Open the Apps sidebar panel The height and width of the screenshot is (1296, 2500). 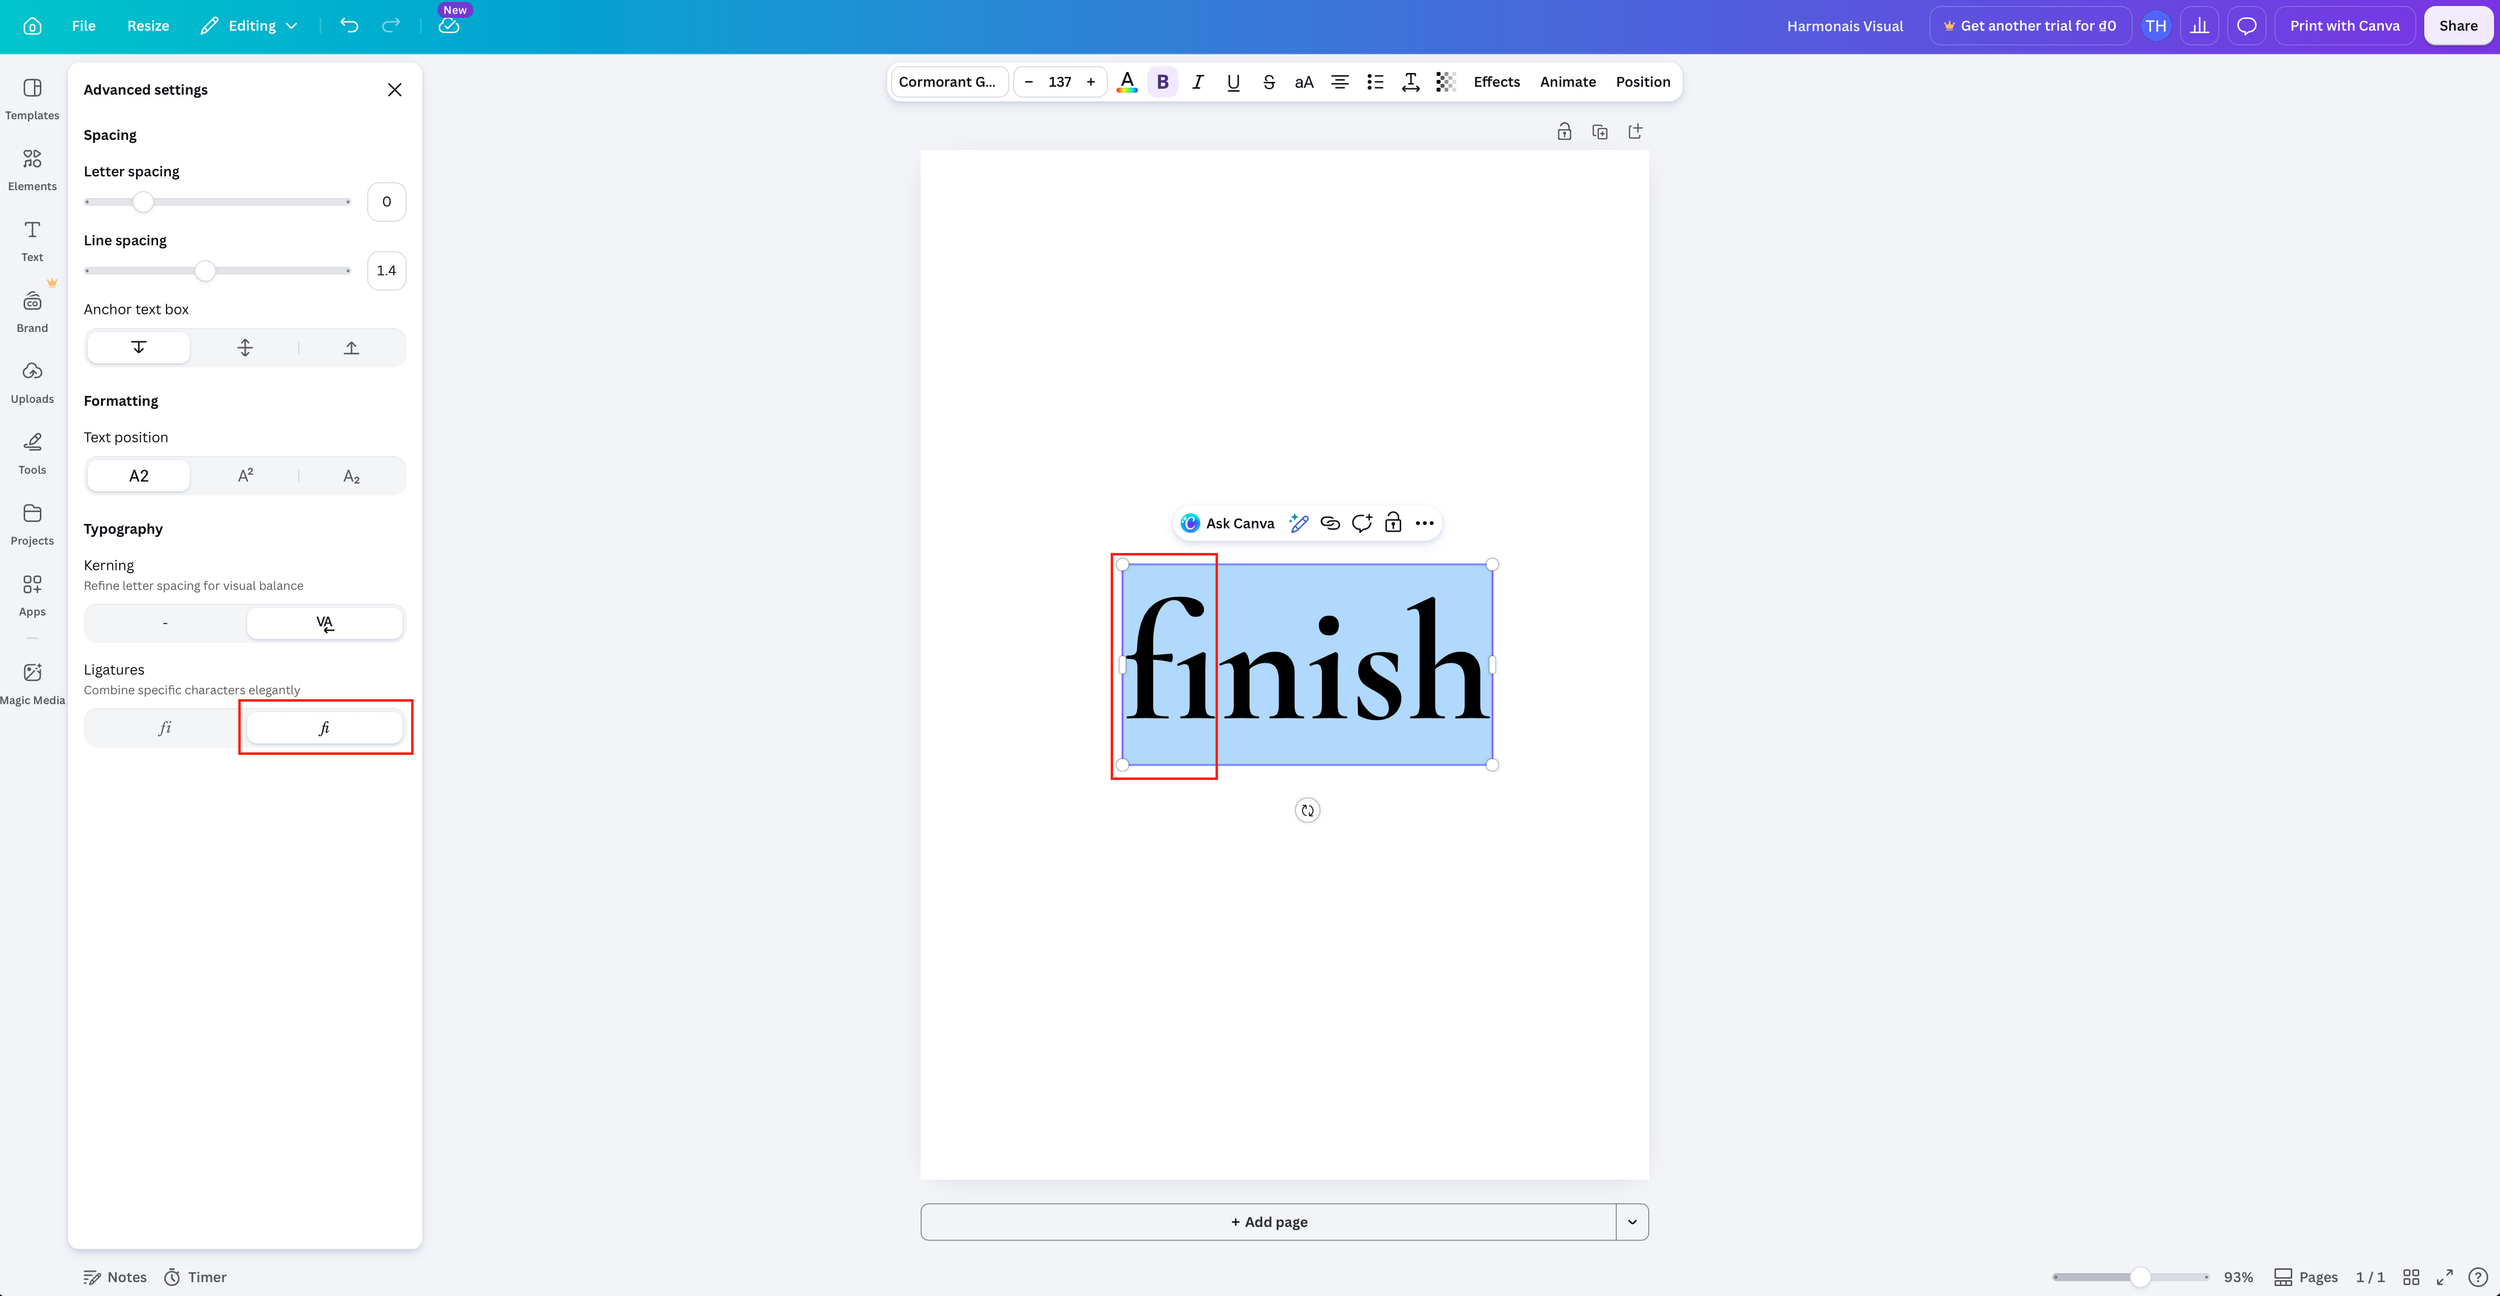point(32,597)
